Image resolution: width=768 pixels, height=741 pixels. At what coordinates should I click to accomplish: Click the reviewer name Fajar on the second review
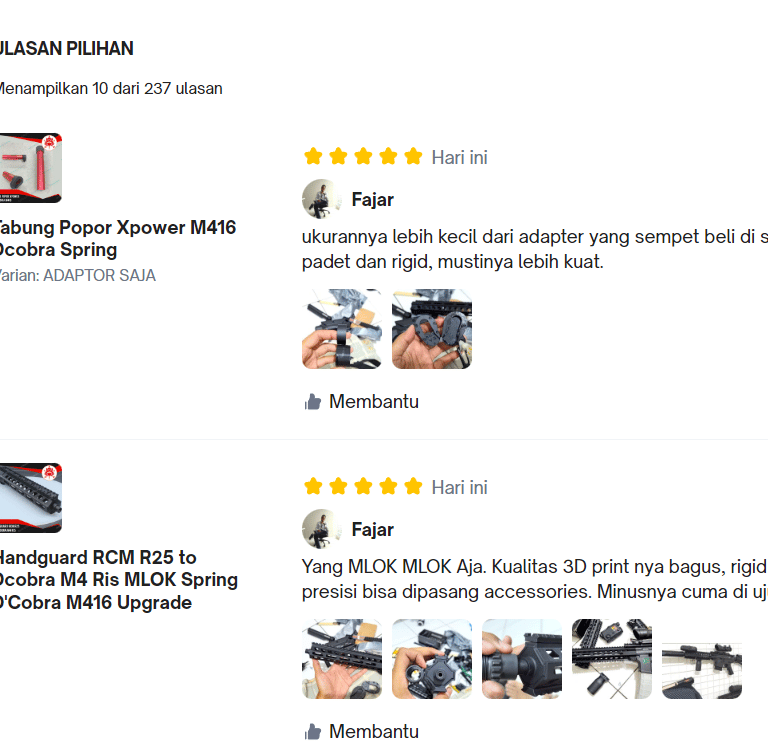tap(373, 530)
